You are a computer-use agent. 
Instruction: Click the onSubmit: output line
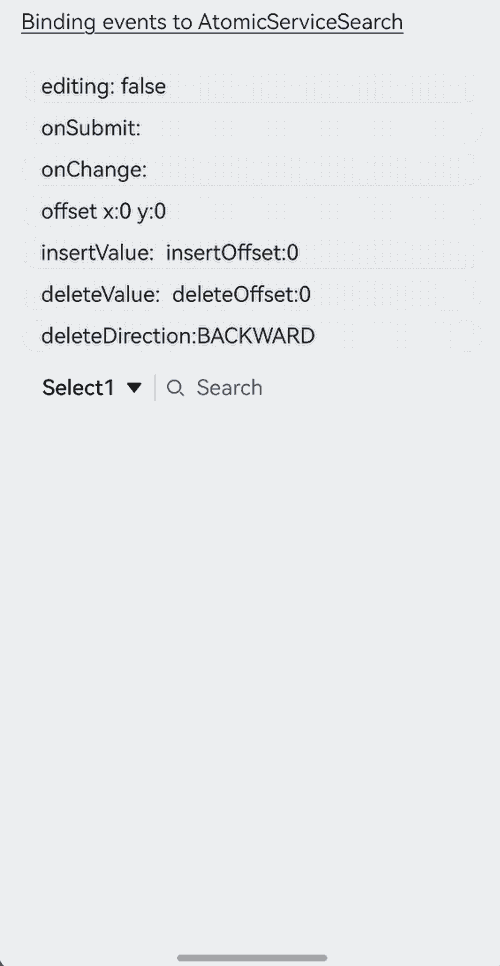pos(91,128)
